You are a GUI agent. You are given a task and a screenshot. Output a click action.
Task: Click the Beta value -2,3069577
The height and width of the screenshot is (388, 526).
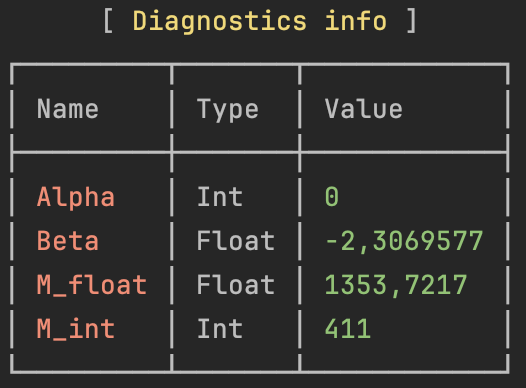404,241
